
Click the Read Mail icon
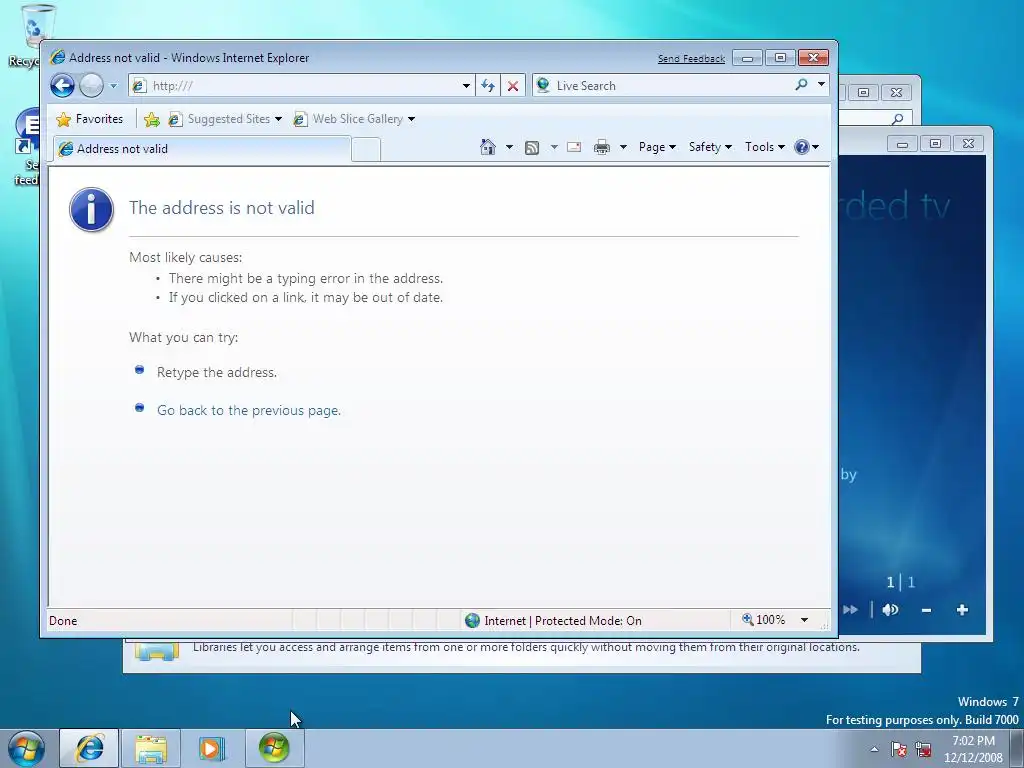tap(574, 147)
